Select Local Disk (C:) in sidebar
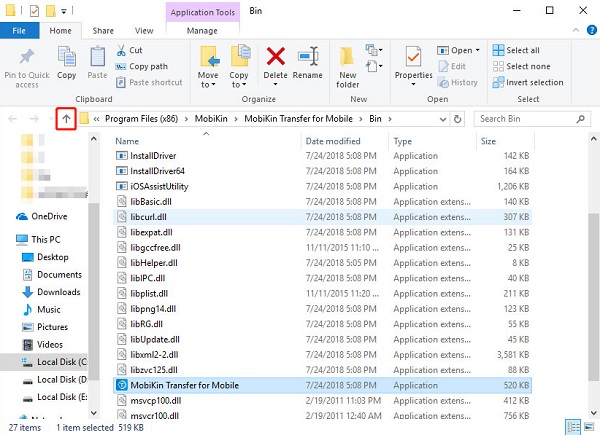This screenshot has height=435, width=600. click(44, 362)
